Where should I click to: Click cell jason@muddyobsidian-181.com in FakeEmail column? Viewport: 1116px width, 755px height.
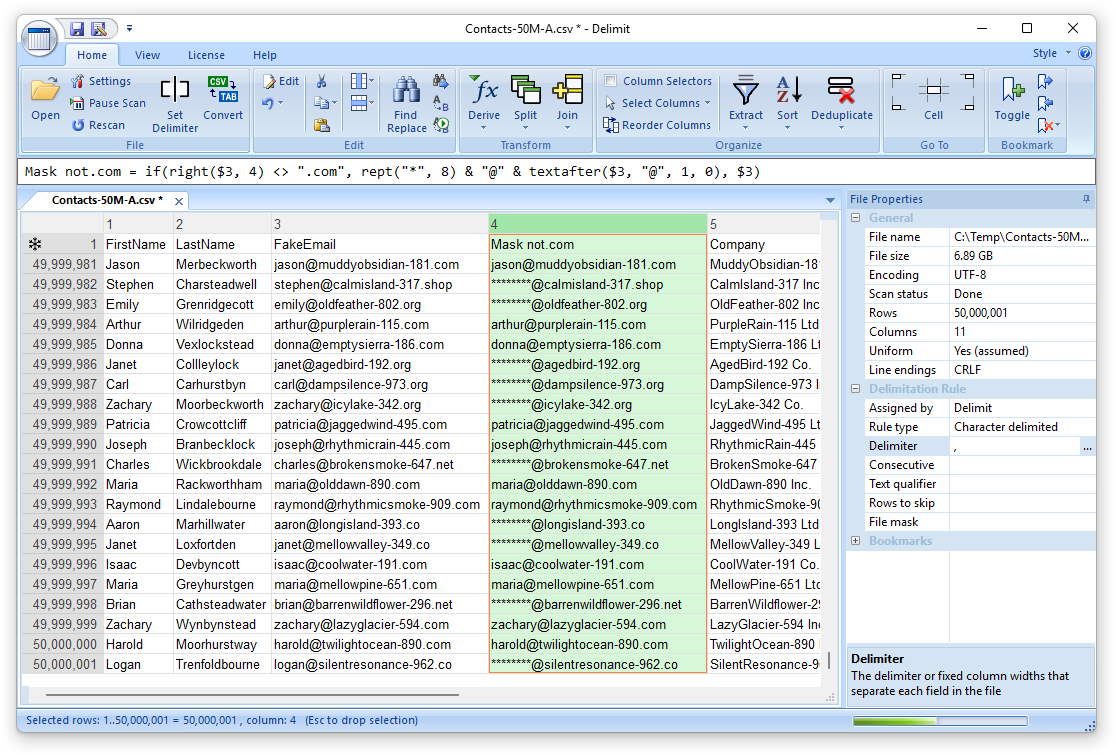click(379, 265)
